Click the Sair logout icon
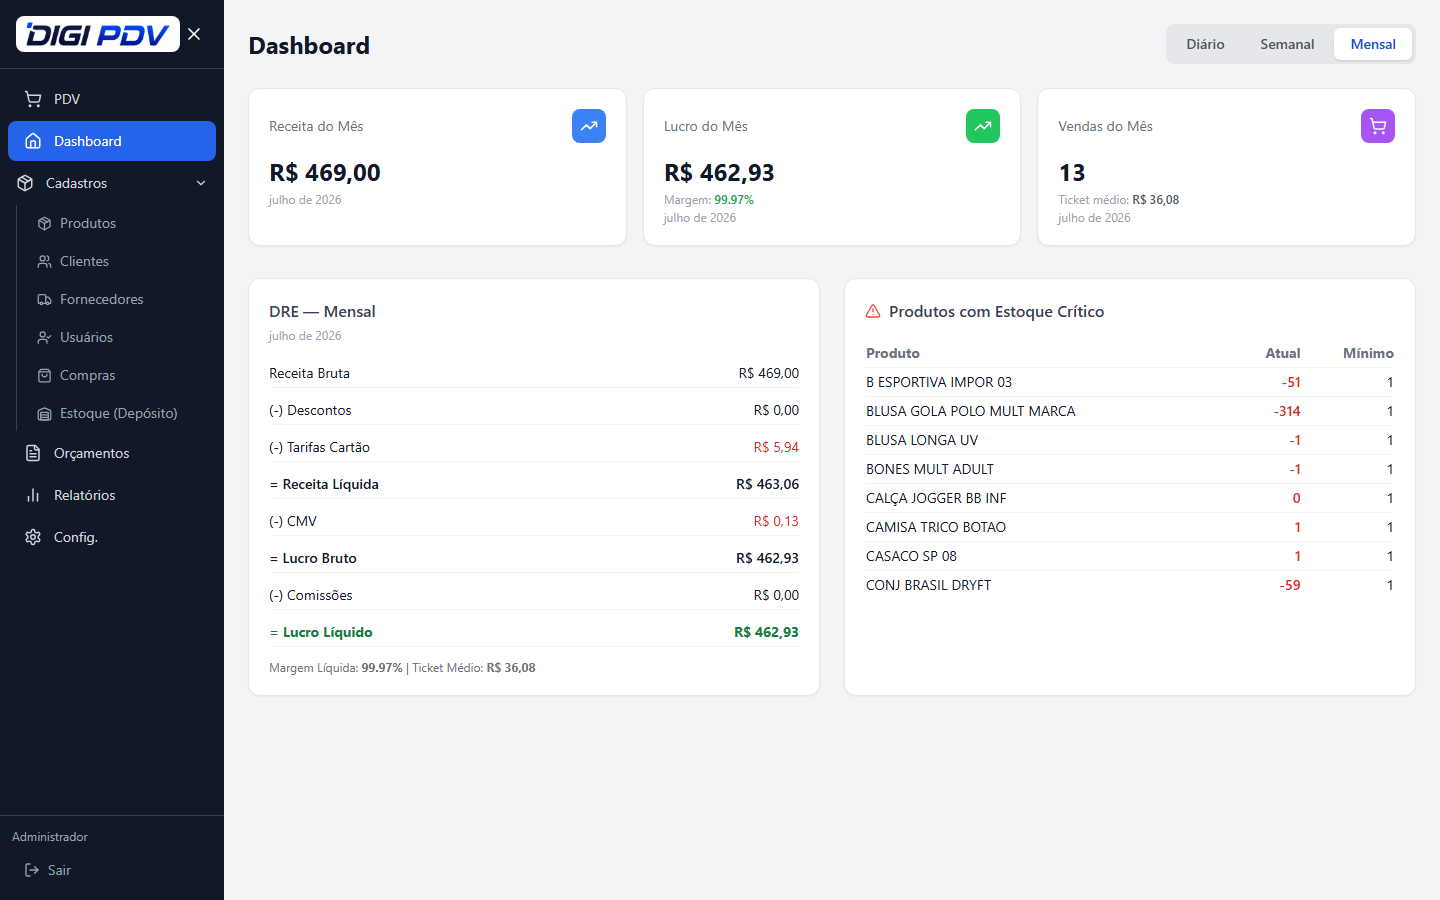Viewport: 1440px width, 900px height. [x=32, y=870]
